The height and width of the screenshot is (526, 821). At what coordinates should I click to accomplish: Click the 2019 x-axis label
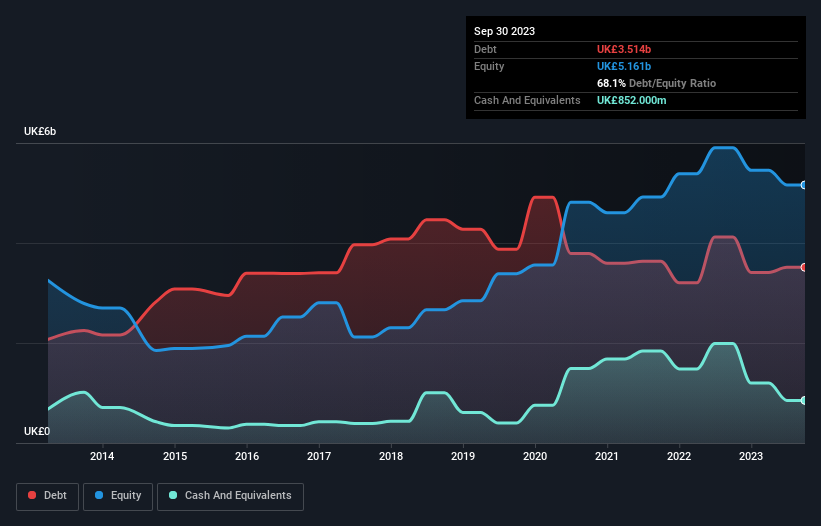pyautogui.click(x=463, y=456)
